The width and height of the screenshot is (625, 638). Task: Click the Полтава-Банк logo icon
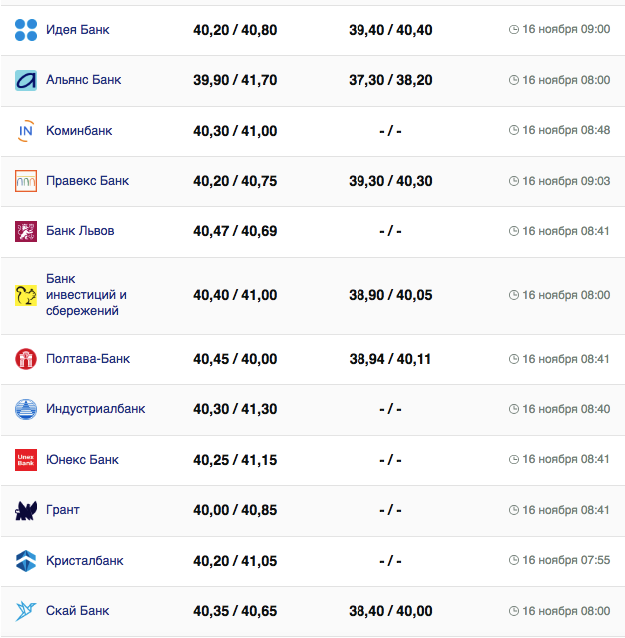point(26,359)
